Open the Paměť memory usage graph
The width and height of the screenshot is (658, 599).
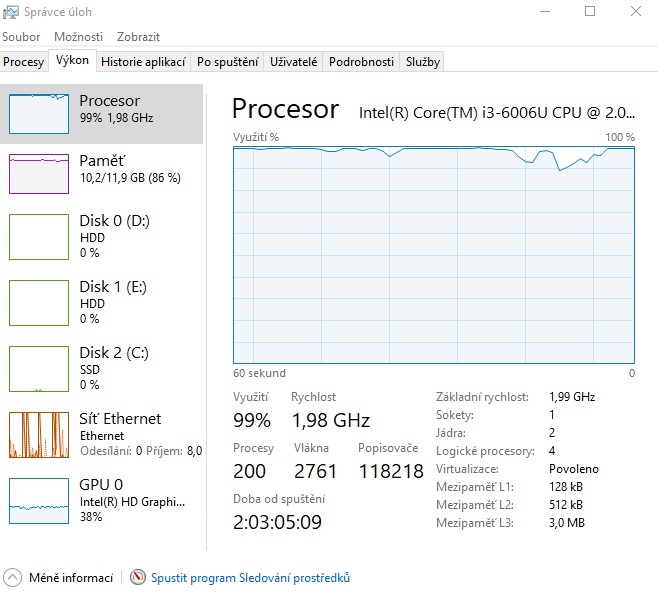tap(39, 173)
